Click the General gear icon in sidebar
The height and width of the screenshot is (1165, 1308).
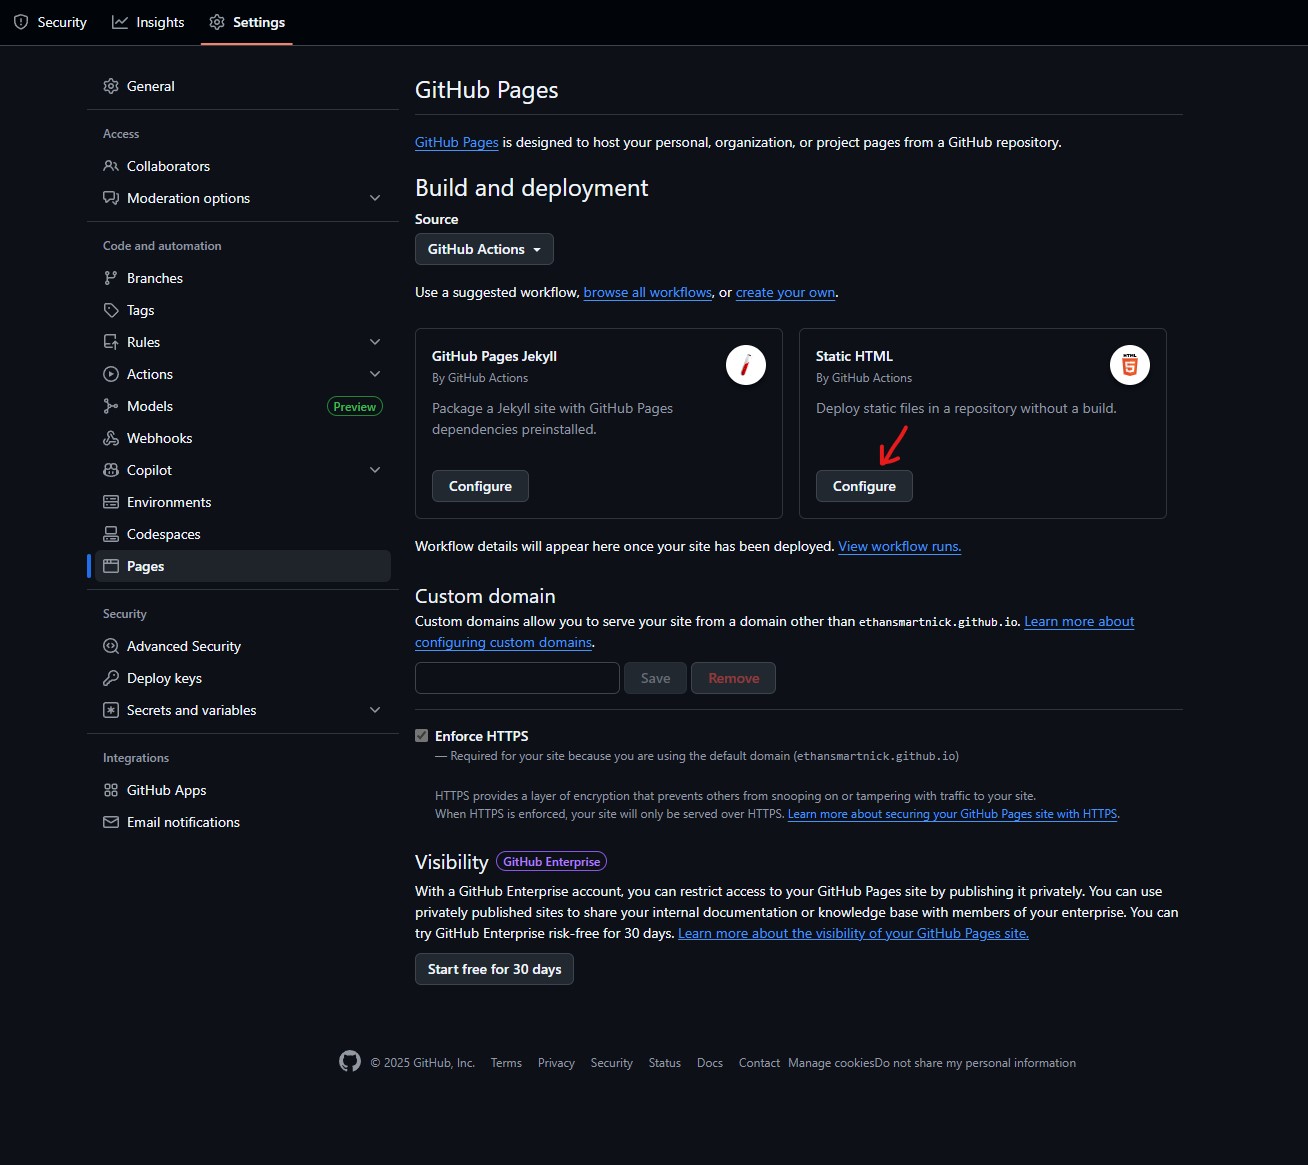pos(111,86)
